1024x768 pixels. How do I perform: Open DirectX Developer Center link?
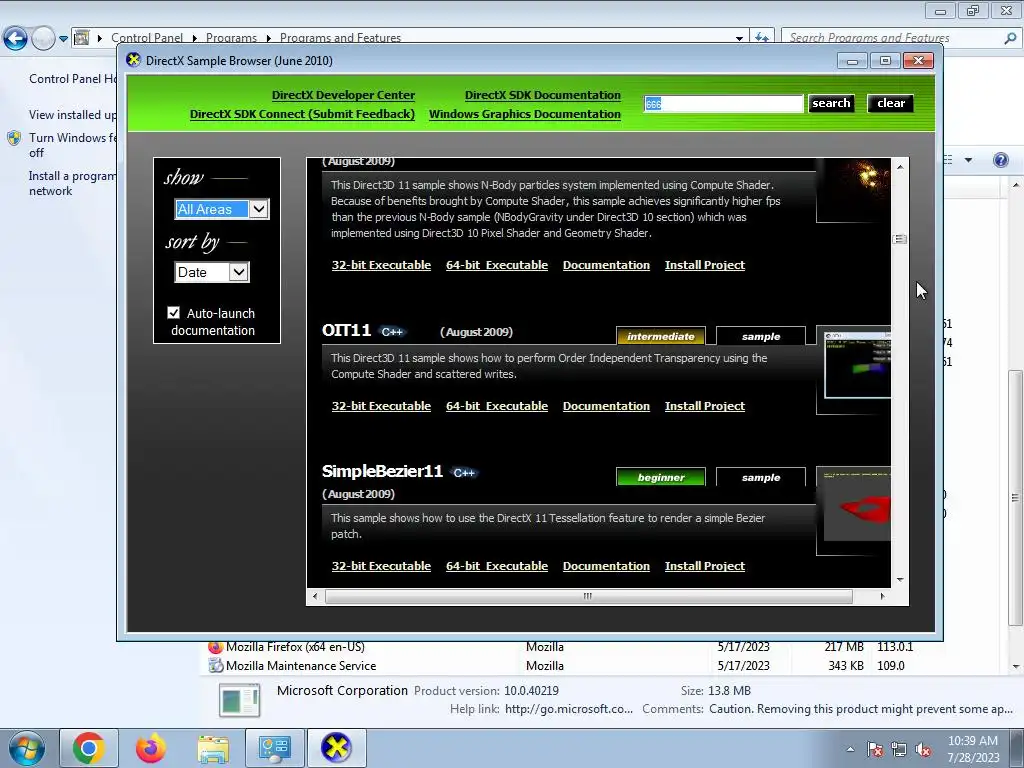point(343,95)
